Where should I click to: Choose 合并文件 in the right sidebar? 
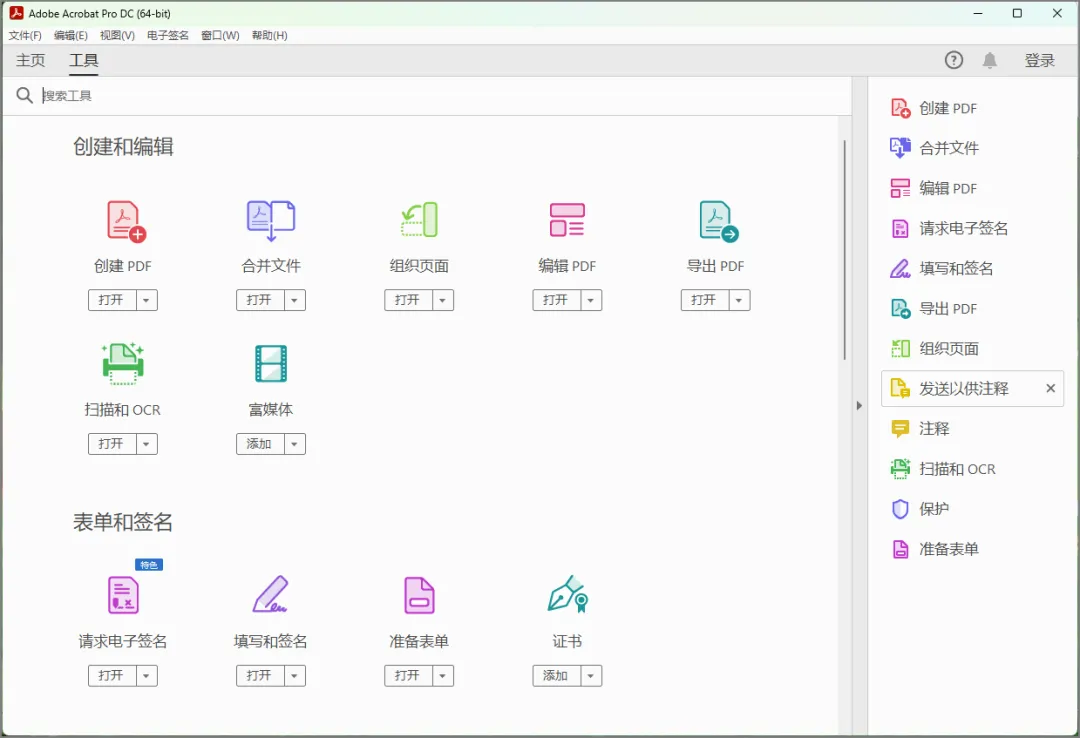tap(972, 148)
